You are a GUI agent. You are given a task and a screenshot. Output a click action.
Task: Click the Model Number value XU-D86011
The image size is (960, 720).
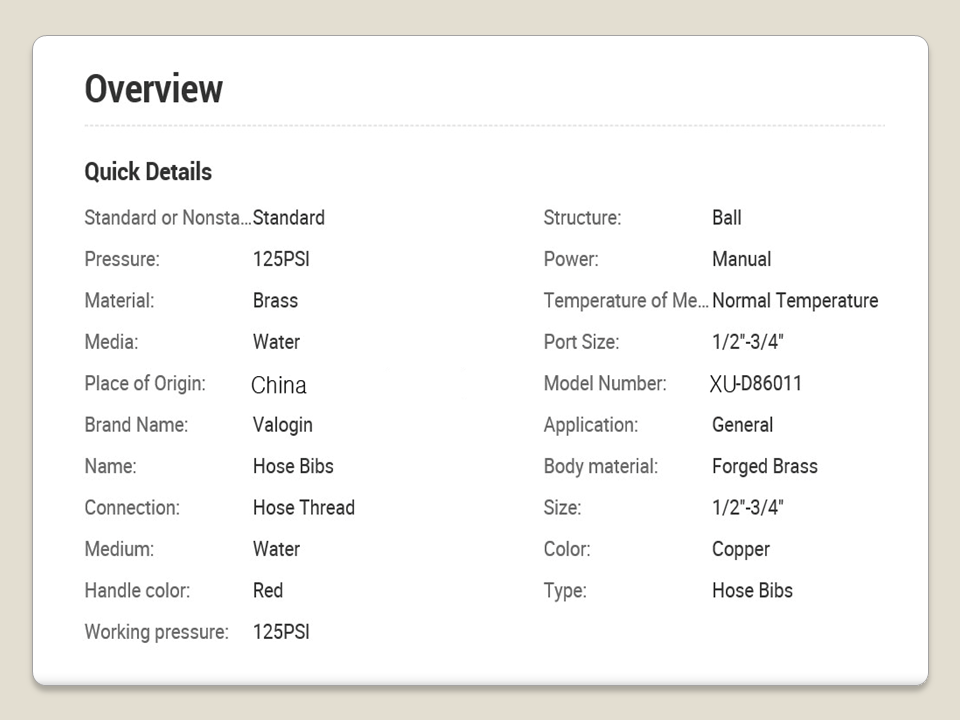(x=755, y=384)
